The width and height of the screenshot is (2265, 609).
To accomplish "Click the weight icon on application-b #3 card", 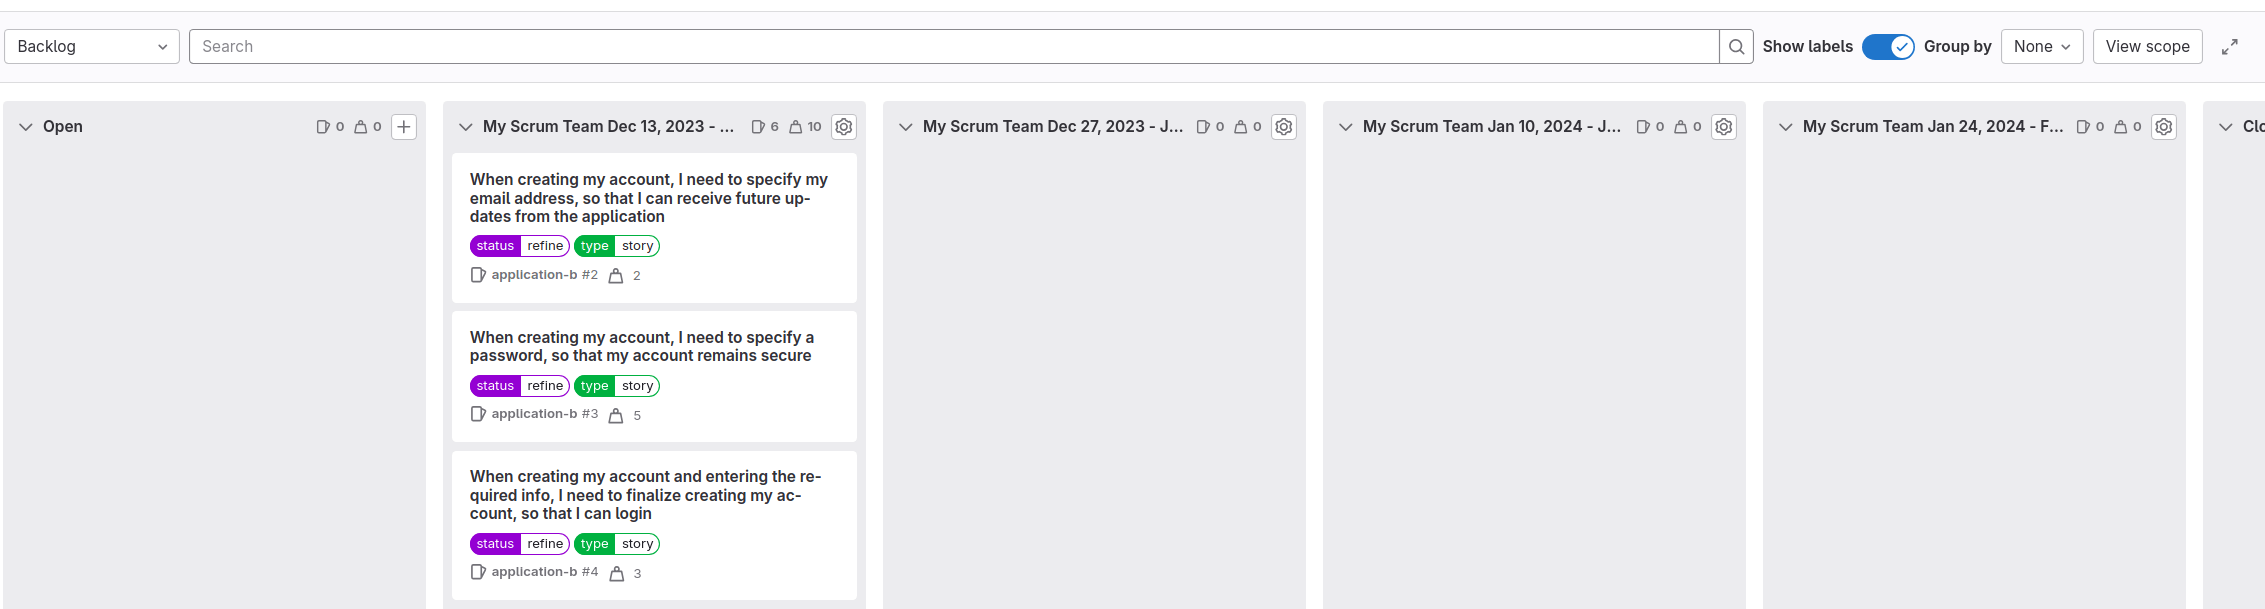I will point(616,415).
